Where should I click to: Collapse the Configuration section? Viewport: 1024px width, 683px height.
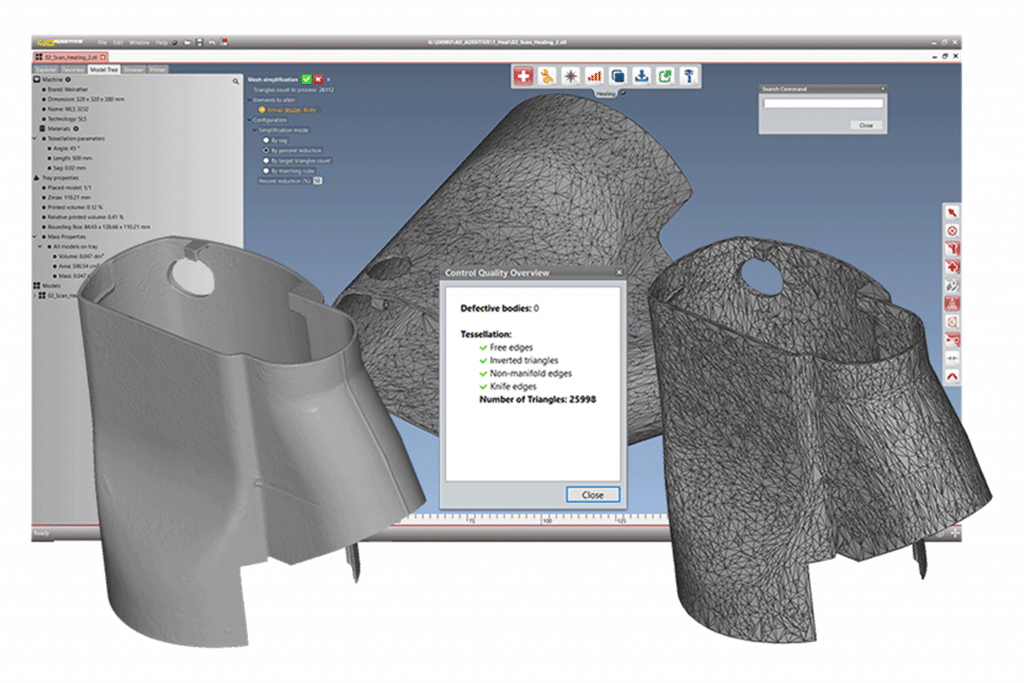pos(249,119)
